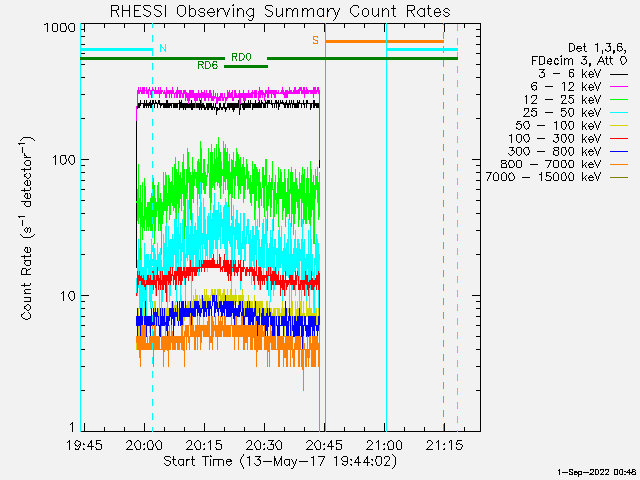Click the yellow line swatch for 50 - 100 keV
Viewport: 640px width, 480px height.
tap(619, 126)
